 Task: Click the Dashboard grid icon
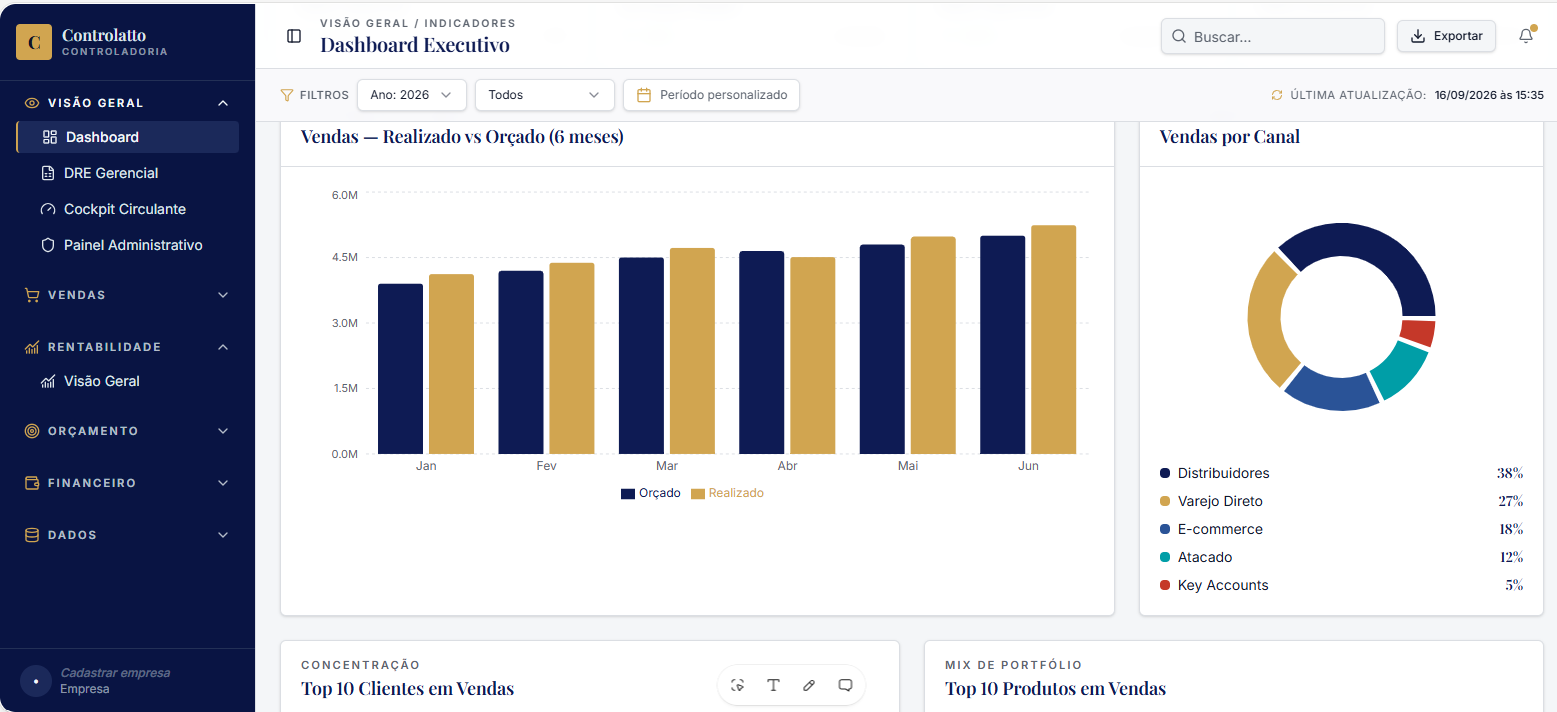pos(50,137)
